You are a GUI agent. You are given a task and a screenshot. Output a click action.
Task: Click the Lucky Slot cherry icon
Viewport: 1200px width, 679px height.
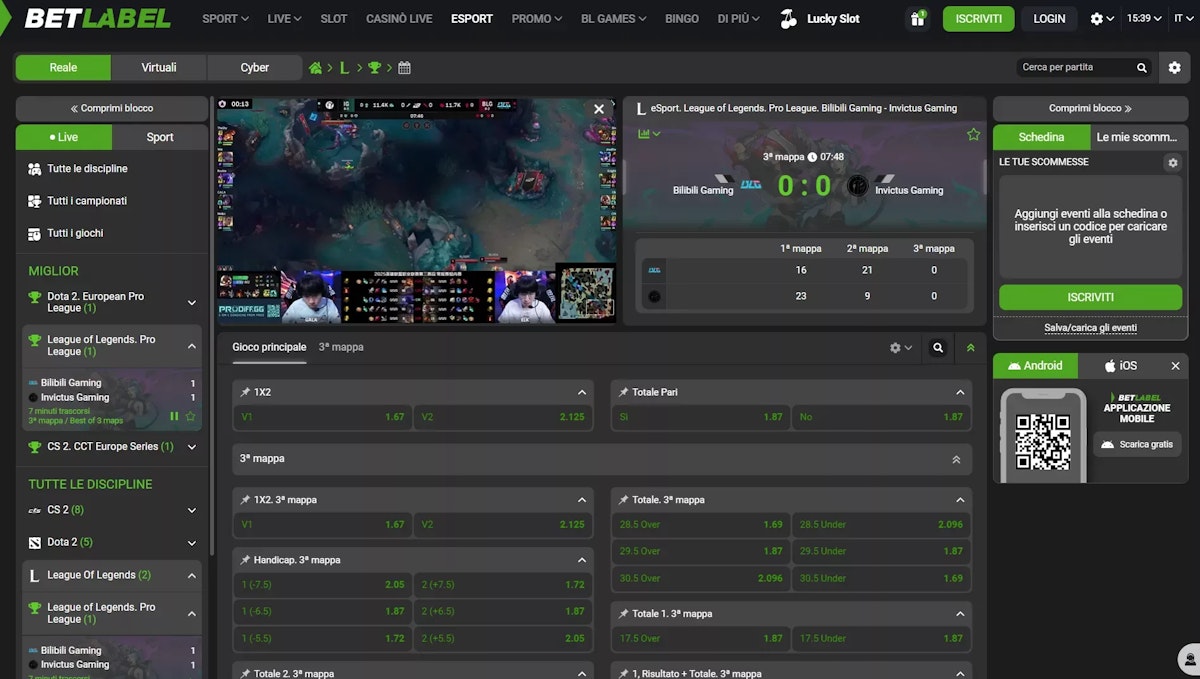click(x=789, y=18)
